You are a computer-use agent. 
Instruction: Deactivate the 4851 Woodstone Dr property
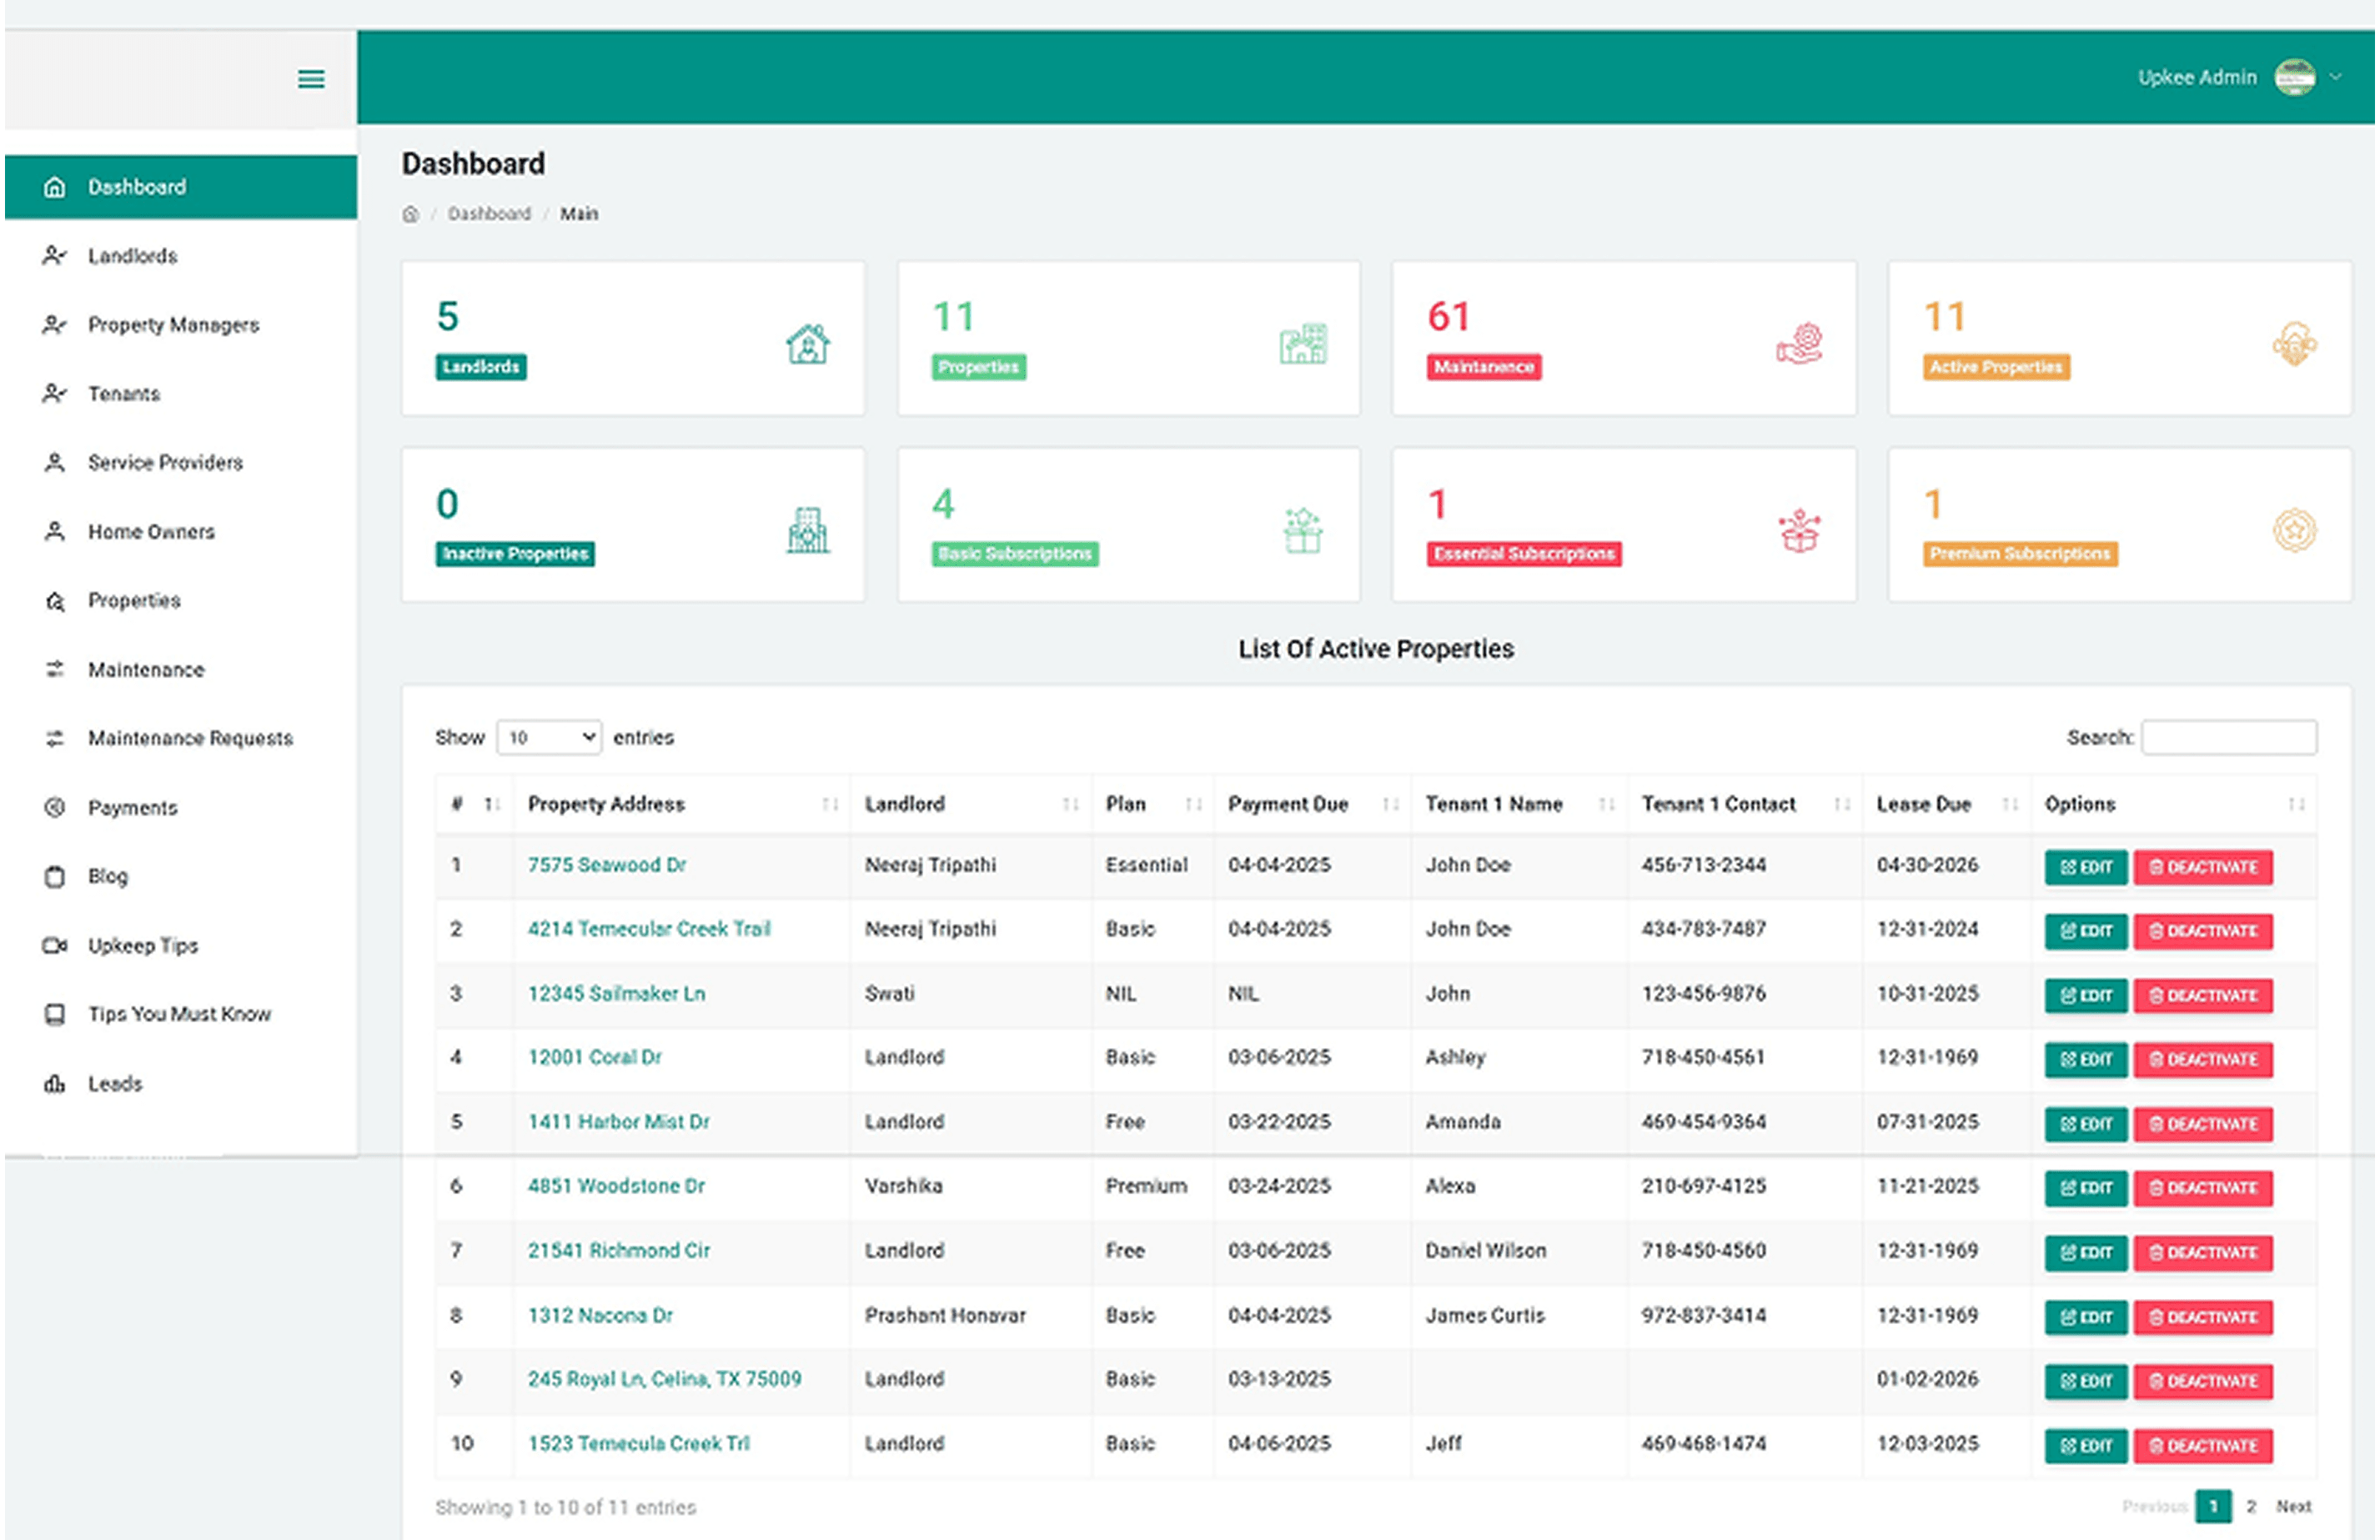[2203, 1188]
